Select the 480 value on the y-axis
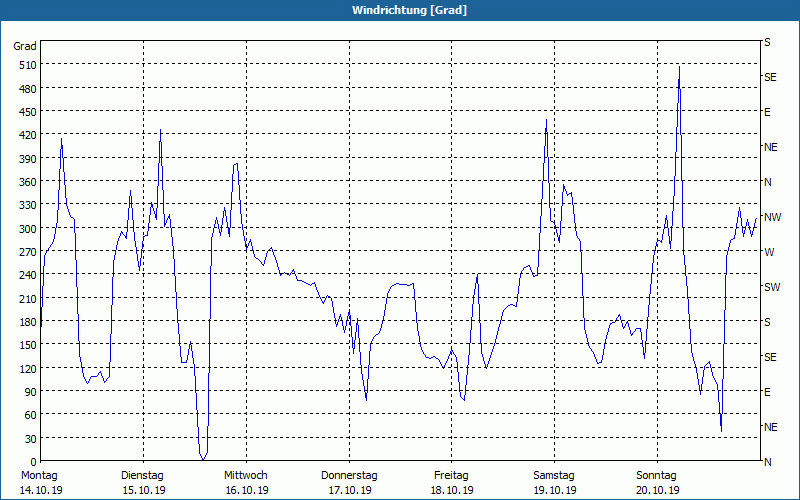Screen dimensions: 800x500 tap(28, 89)
